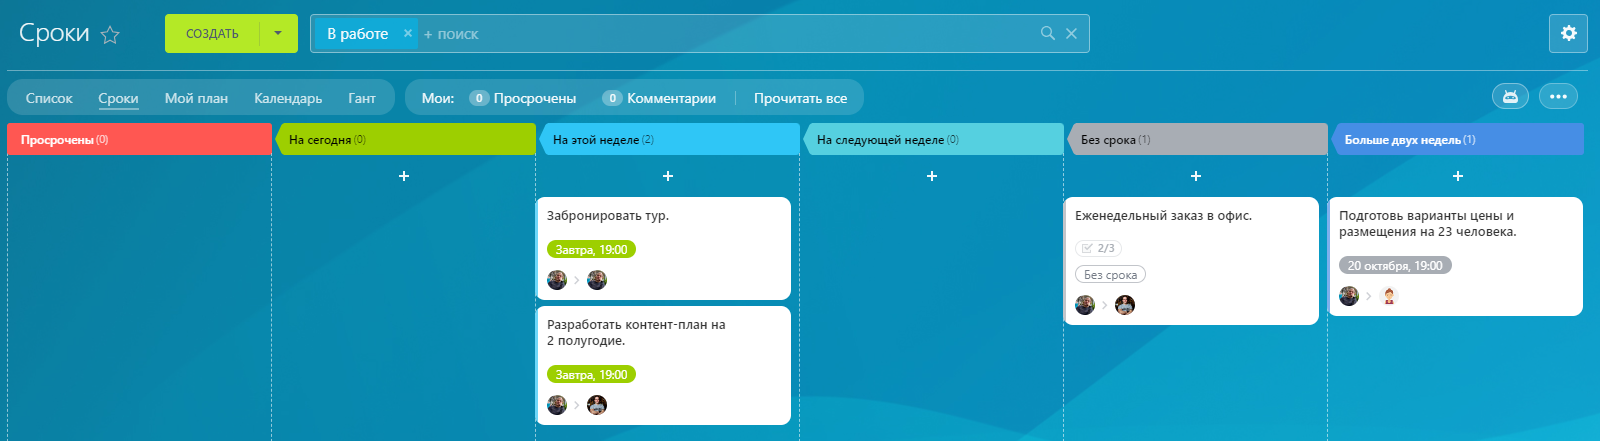1600x441 pixels.
Task: Click the 'Прочитать все' link
Action: click(800, 98)
